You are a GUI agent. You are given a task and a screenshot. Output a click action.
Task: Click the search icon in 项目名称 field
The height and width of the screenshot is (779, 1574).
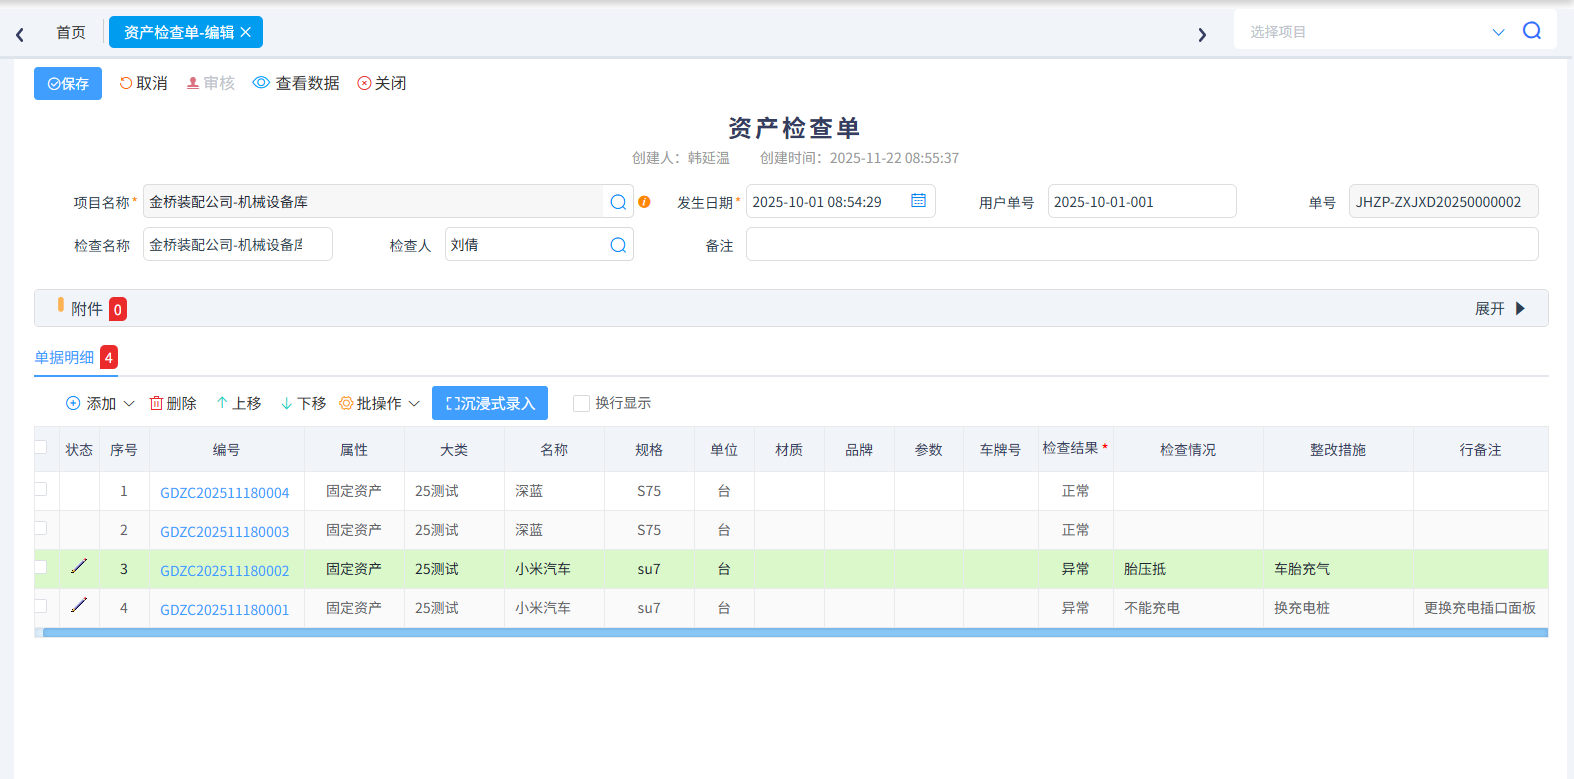[x=618, y=202]
